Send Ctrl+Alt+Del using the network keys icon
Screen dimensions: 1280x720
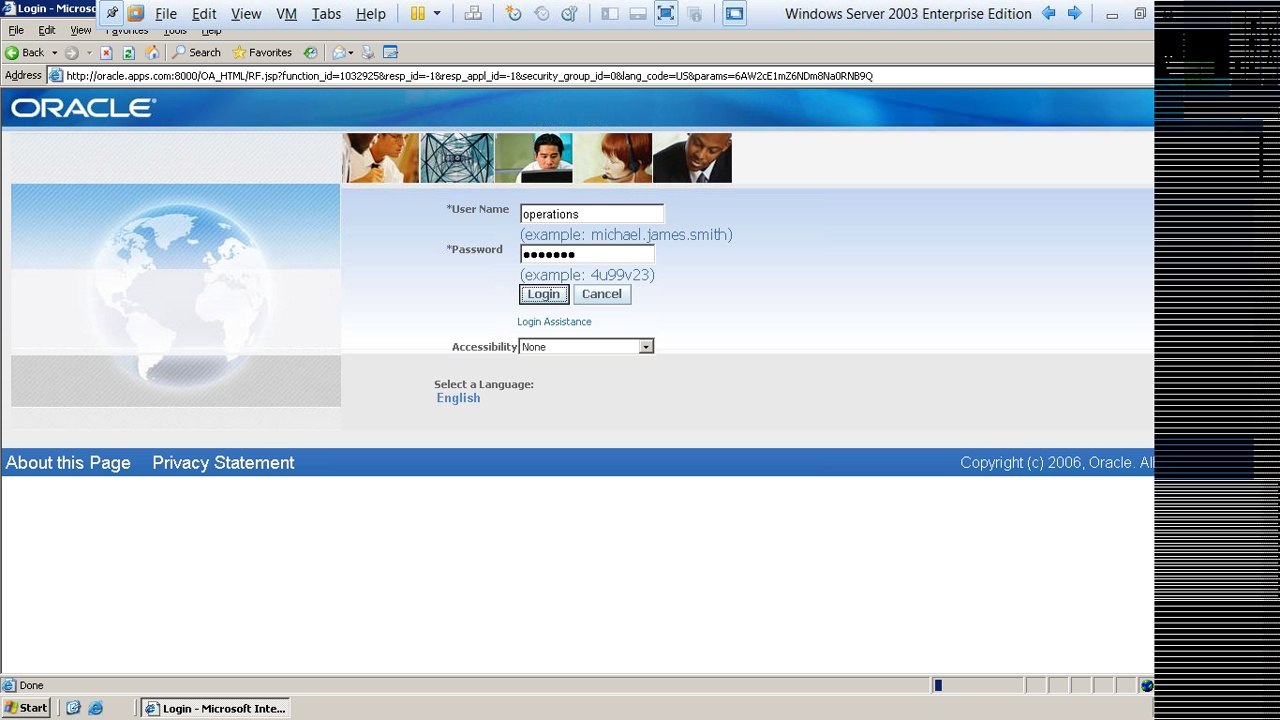click(473, 14)
